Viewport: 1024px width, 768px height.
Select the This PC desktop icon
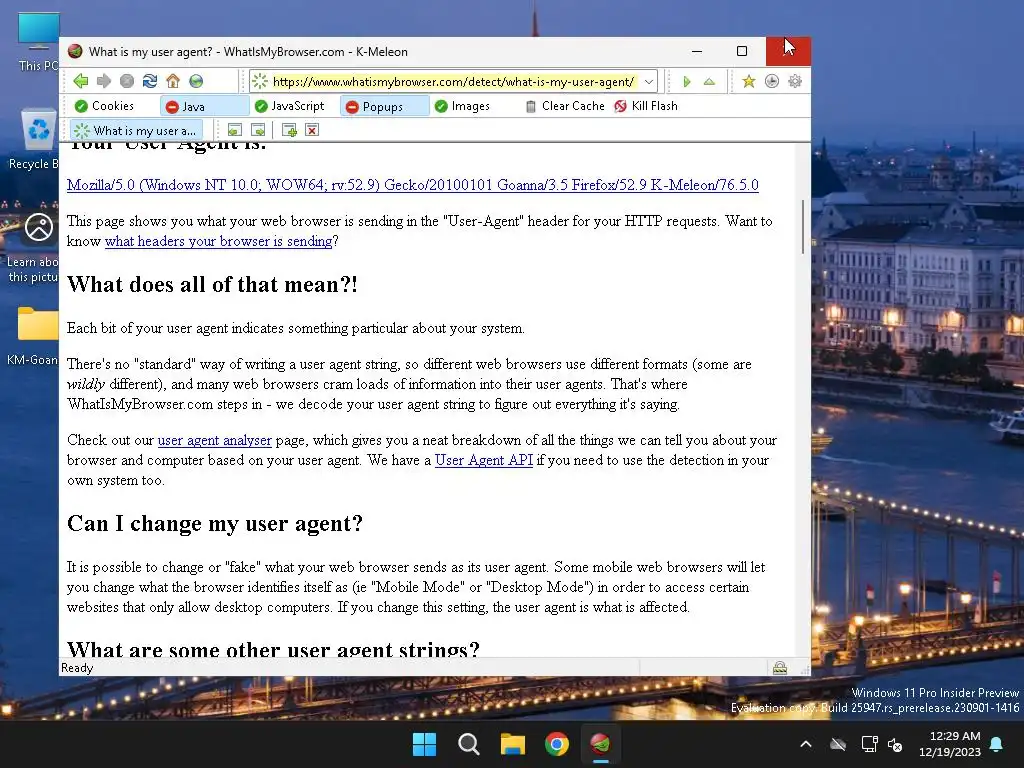point(38,42)
